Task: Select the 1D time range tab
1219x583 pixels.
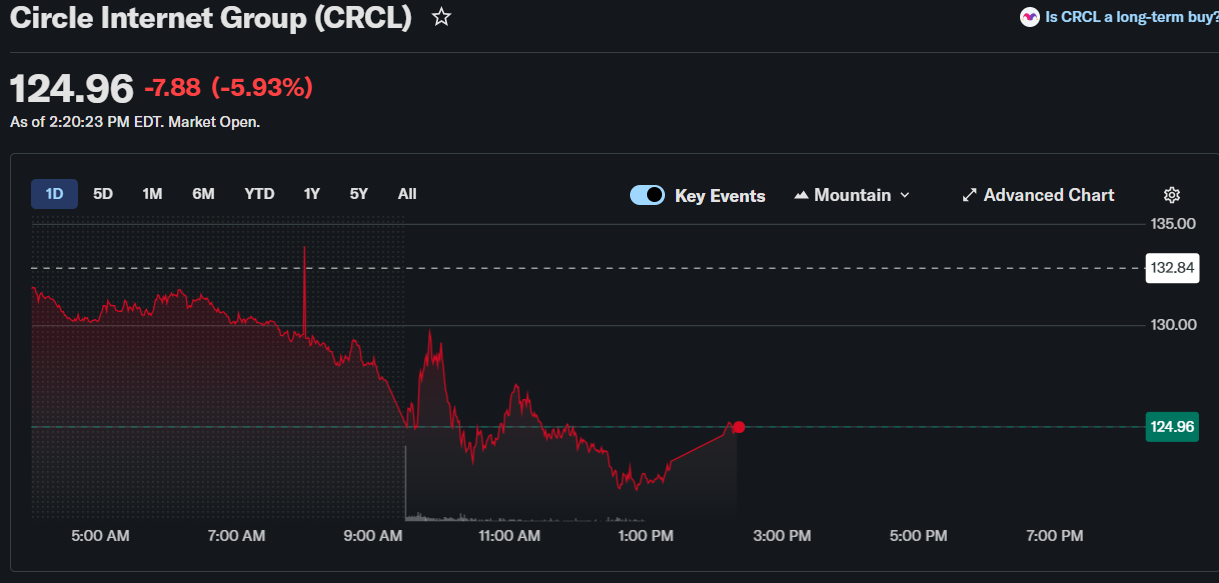Action: [54, 194]
